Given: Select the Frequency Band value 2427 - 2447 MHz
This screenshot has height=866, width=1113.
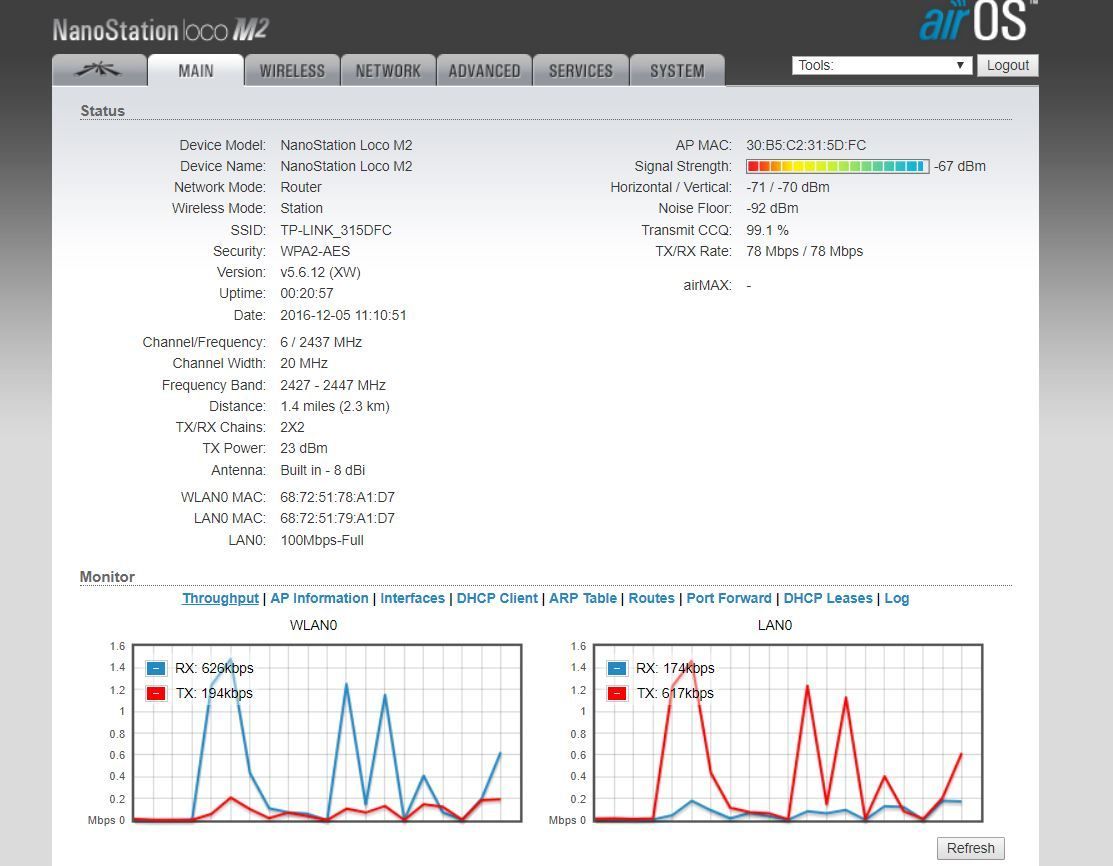Looking at the screenshot, I should pos(333,385).
